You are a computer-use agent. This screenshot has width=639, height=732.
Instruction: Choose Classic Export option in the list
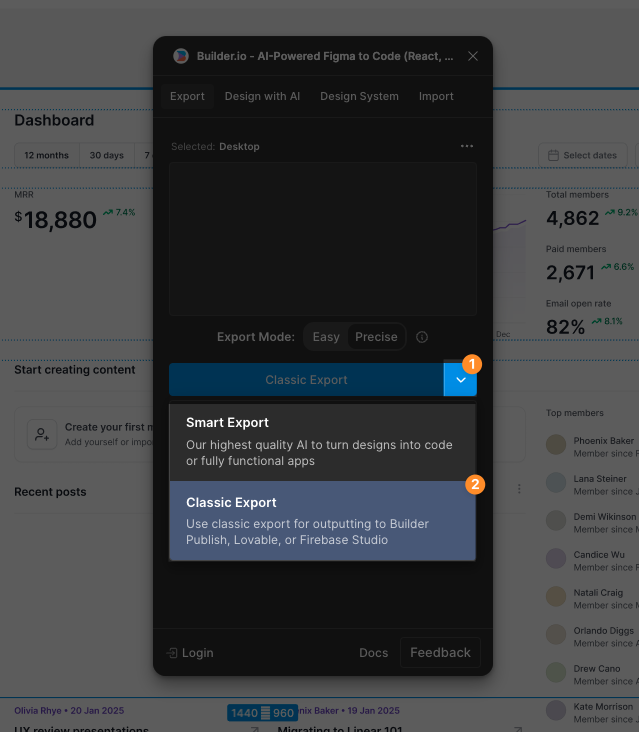tap(323, 521)
